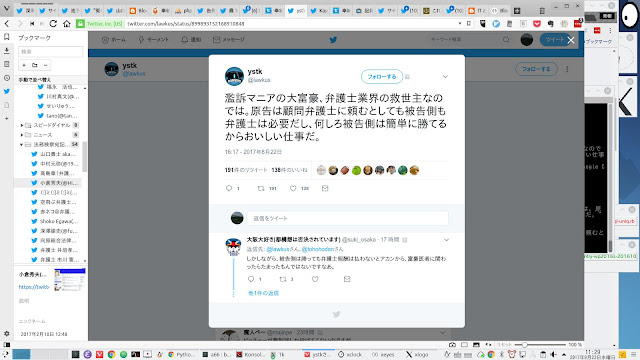640x360 pixels.
Task: Adjust the page zoom slider
Action: [540, 344]
